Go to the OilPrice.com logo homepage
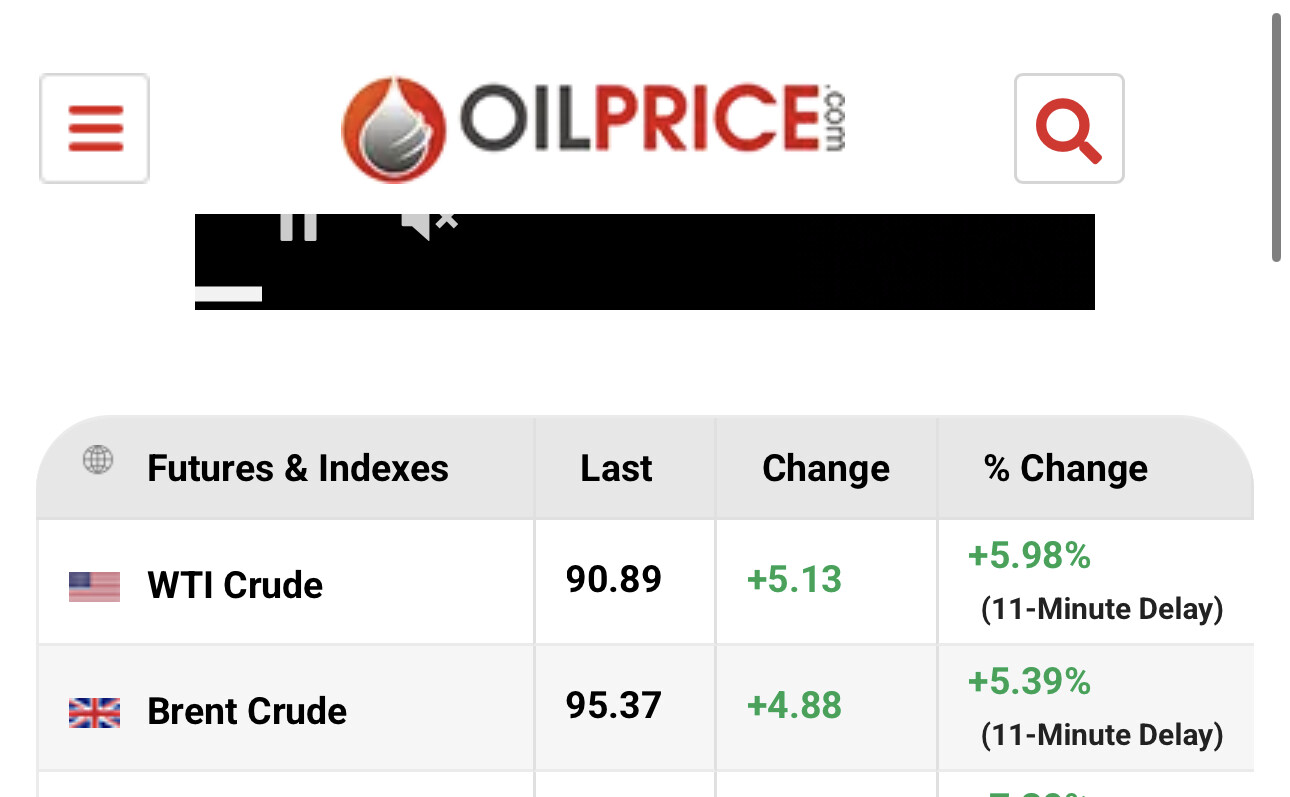Screen dimensions: 1290x797 click(594, 128)
